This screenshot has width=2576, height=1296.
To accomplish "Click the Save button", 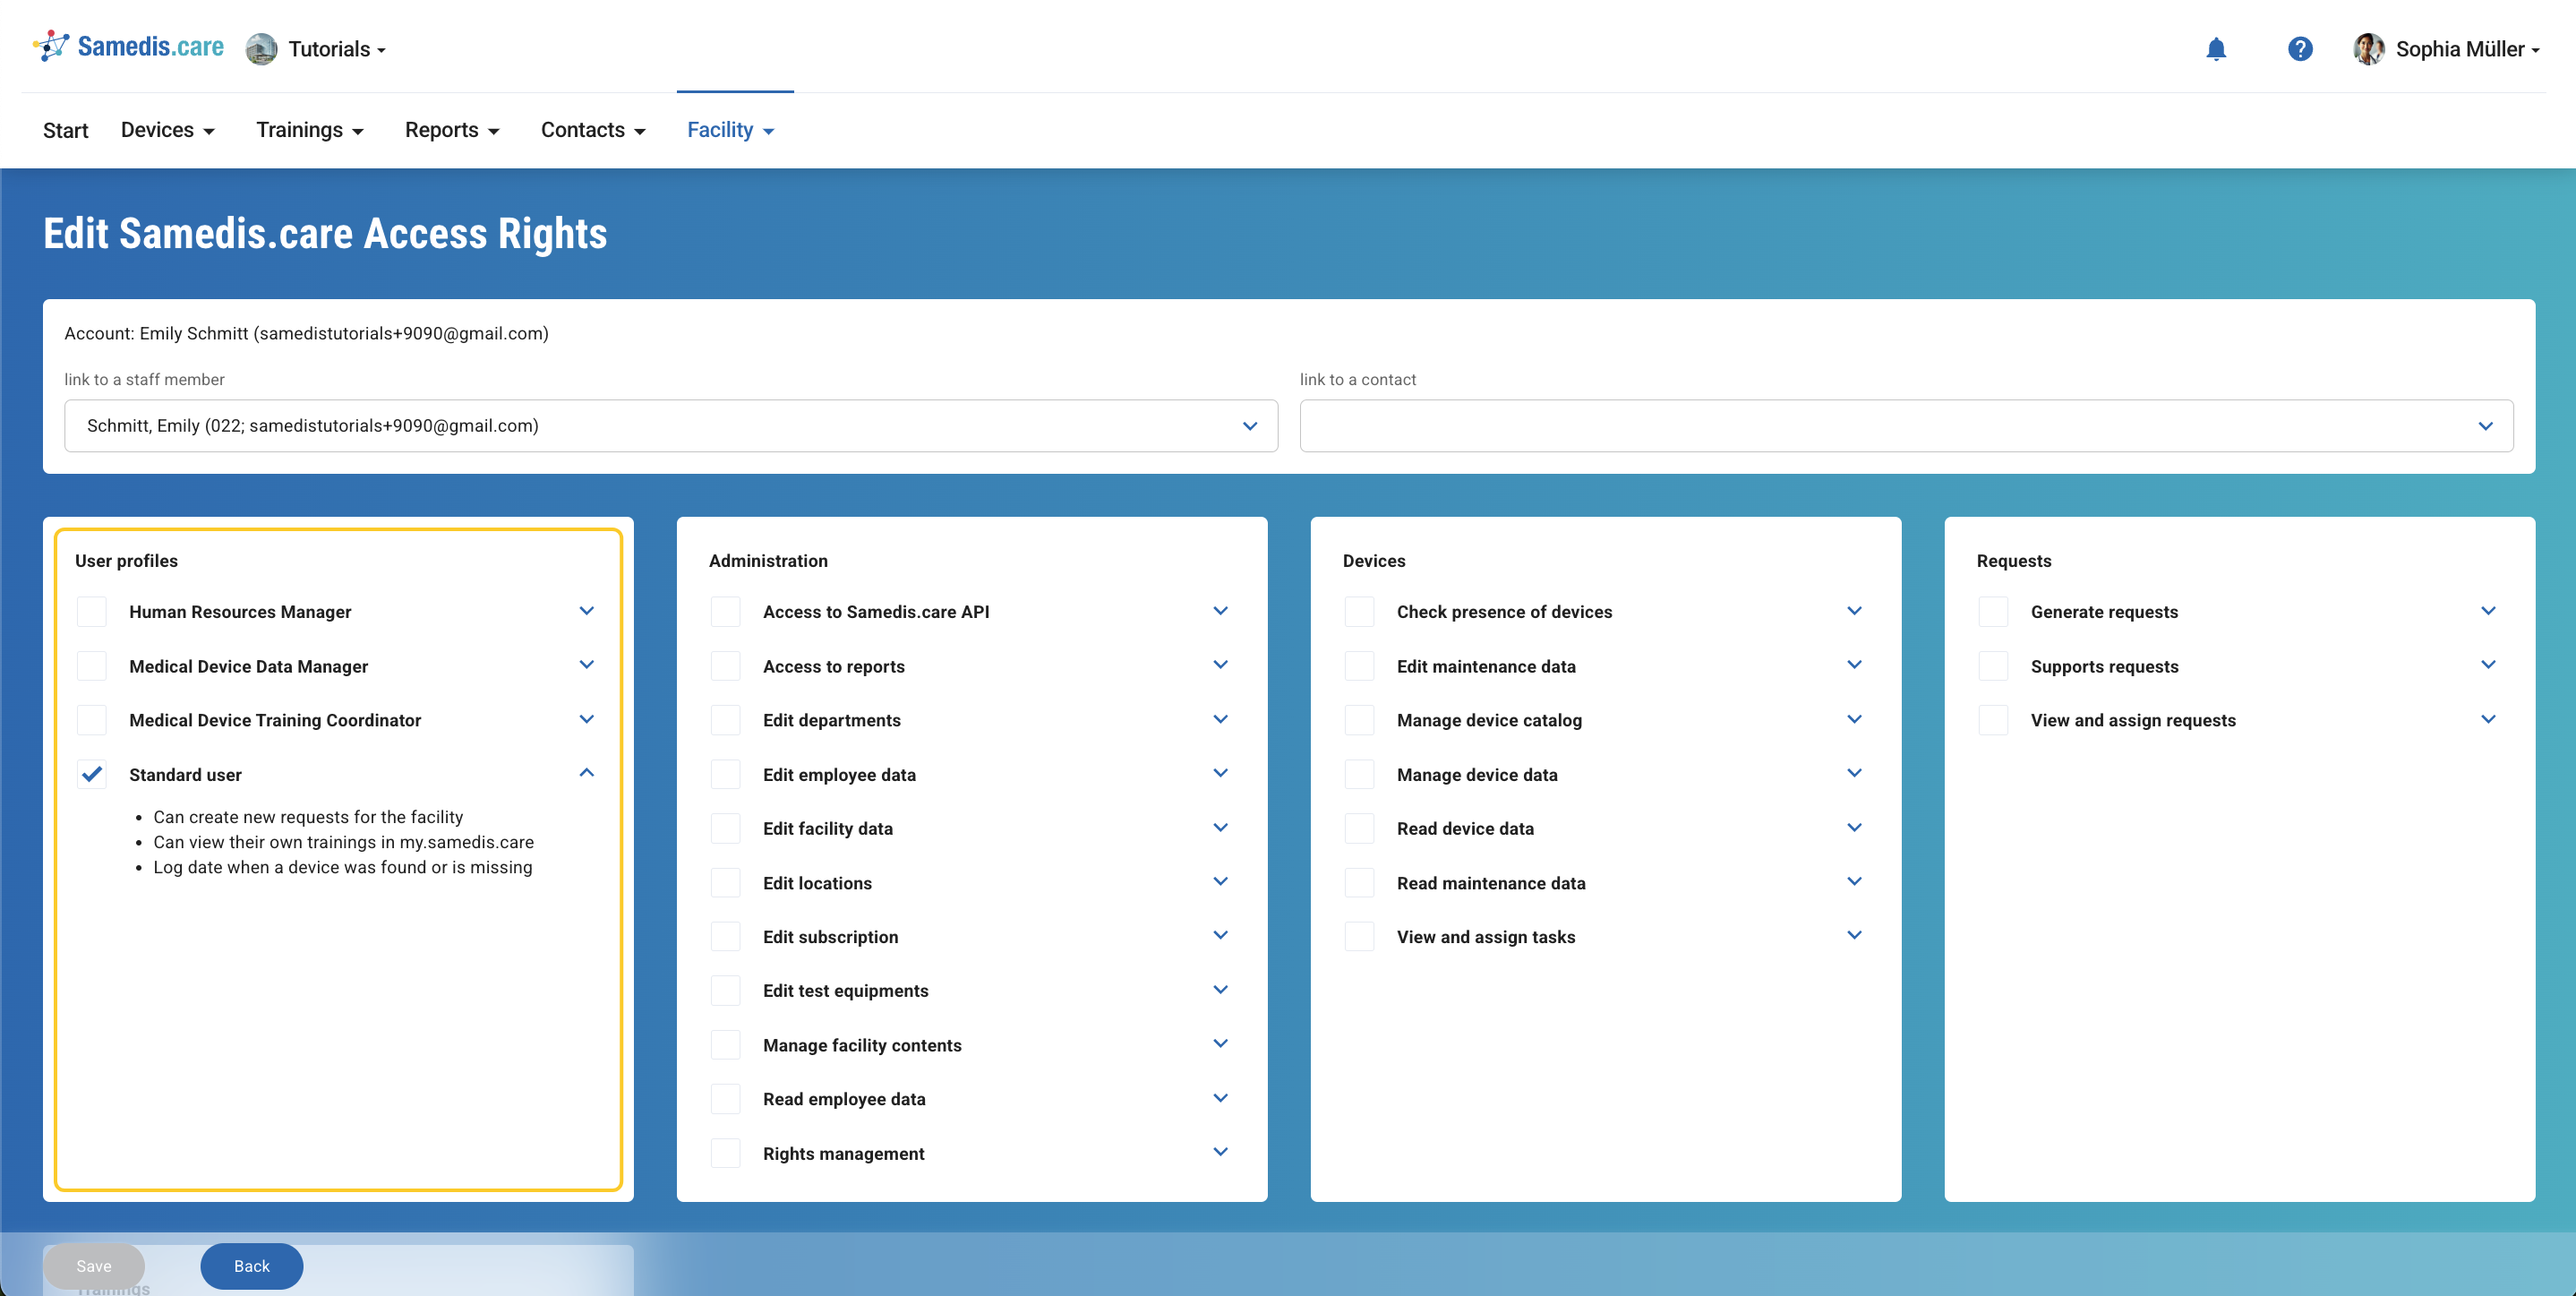I will coord(94,1266).
